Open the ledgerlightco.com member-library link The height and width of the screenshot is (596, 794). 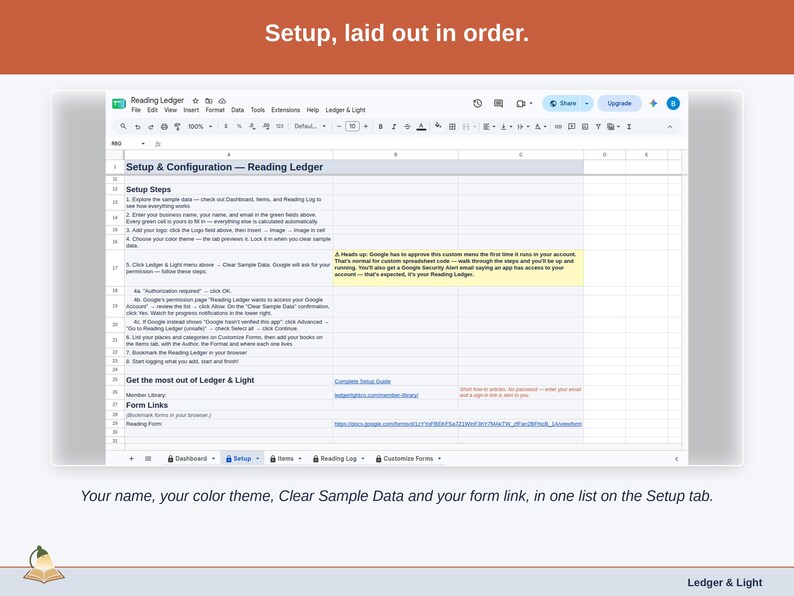coord(376,395)
